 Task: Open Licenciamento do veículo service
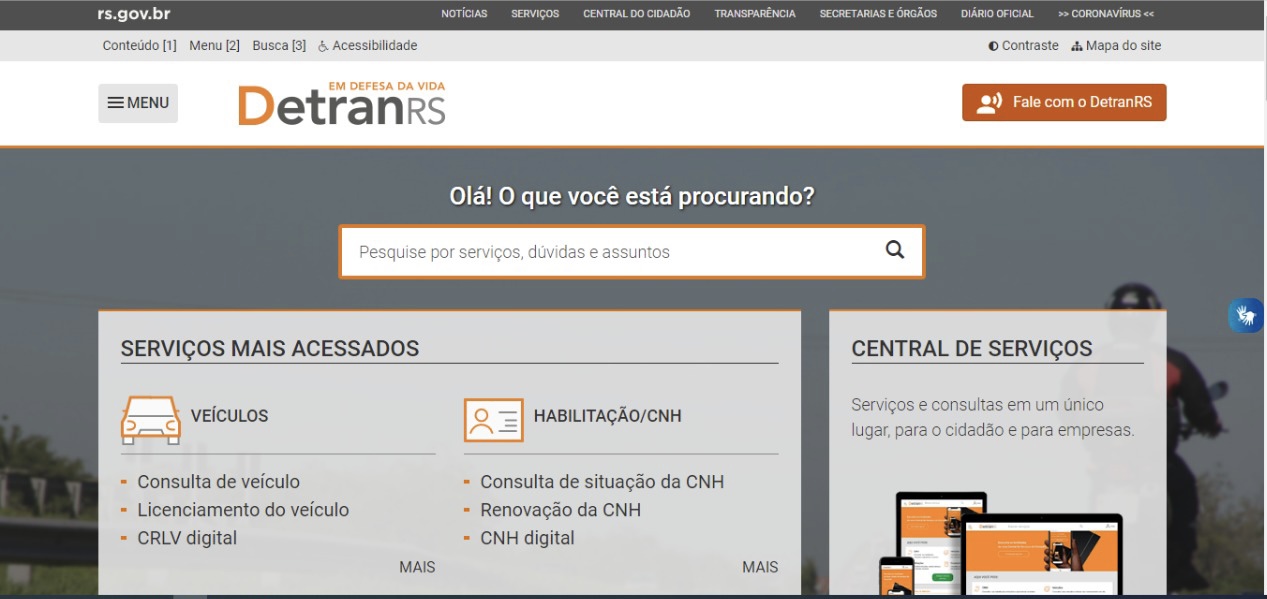point(243,510)
